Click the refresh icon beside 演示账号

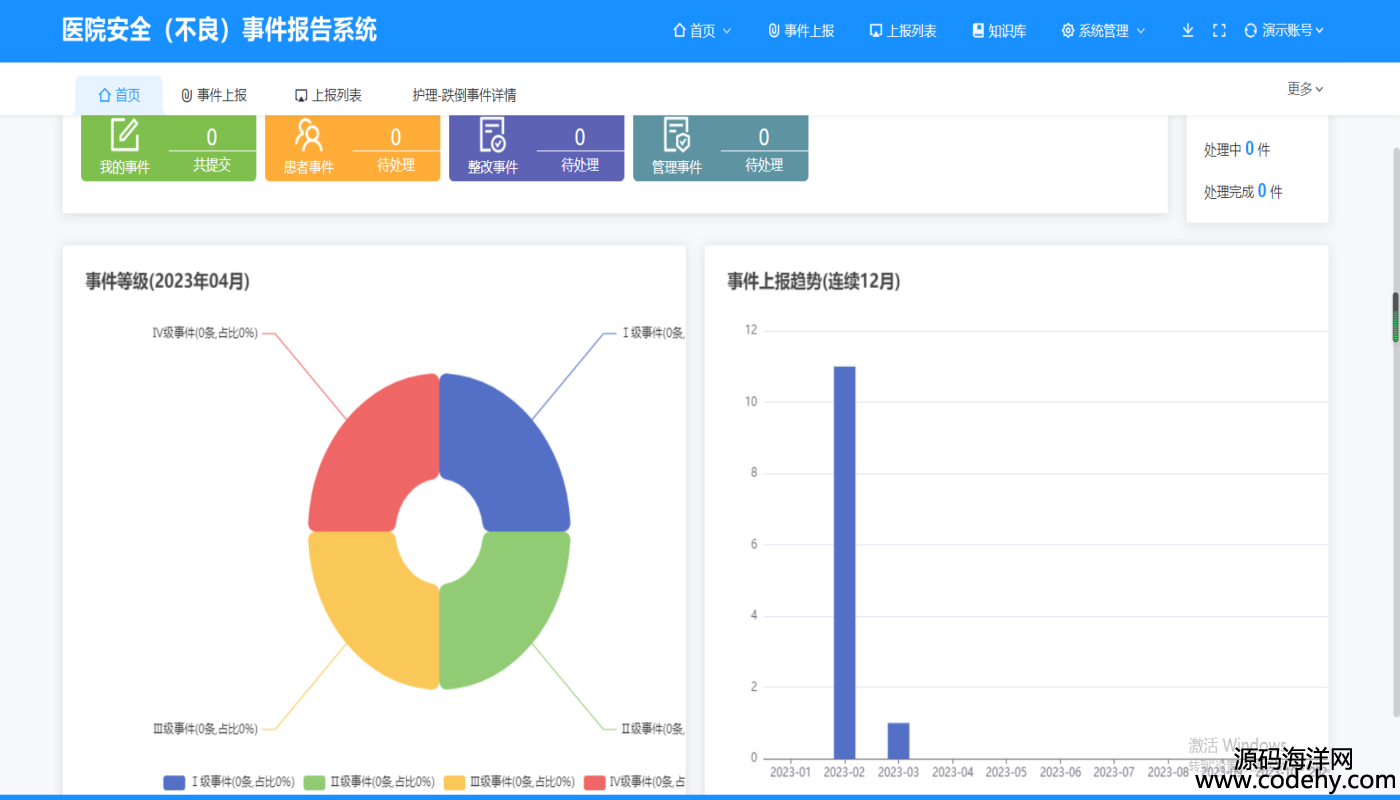tap(1250, 31)
